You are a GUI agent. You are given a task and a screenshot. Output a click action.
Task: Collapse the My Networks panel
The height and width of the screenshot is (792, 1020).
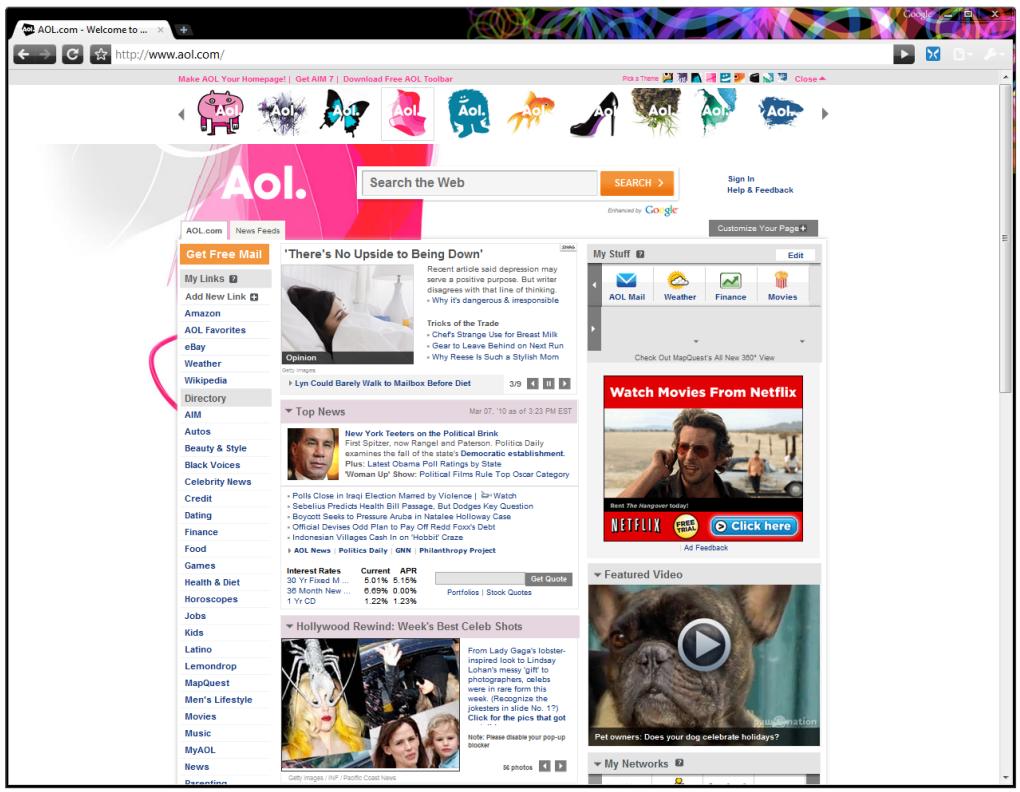[x=597, y=764]
